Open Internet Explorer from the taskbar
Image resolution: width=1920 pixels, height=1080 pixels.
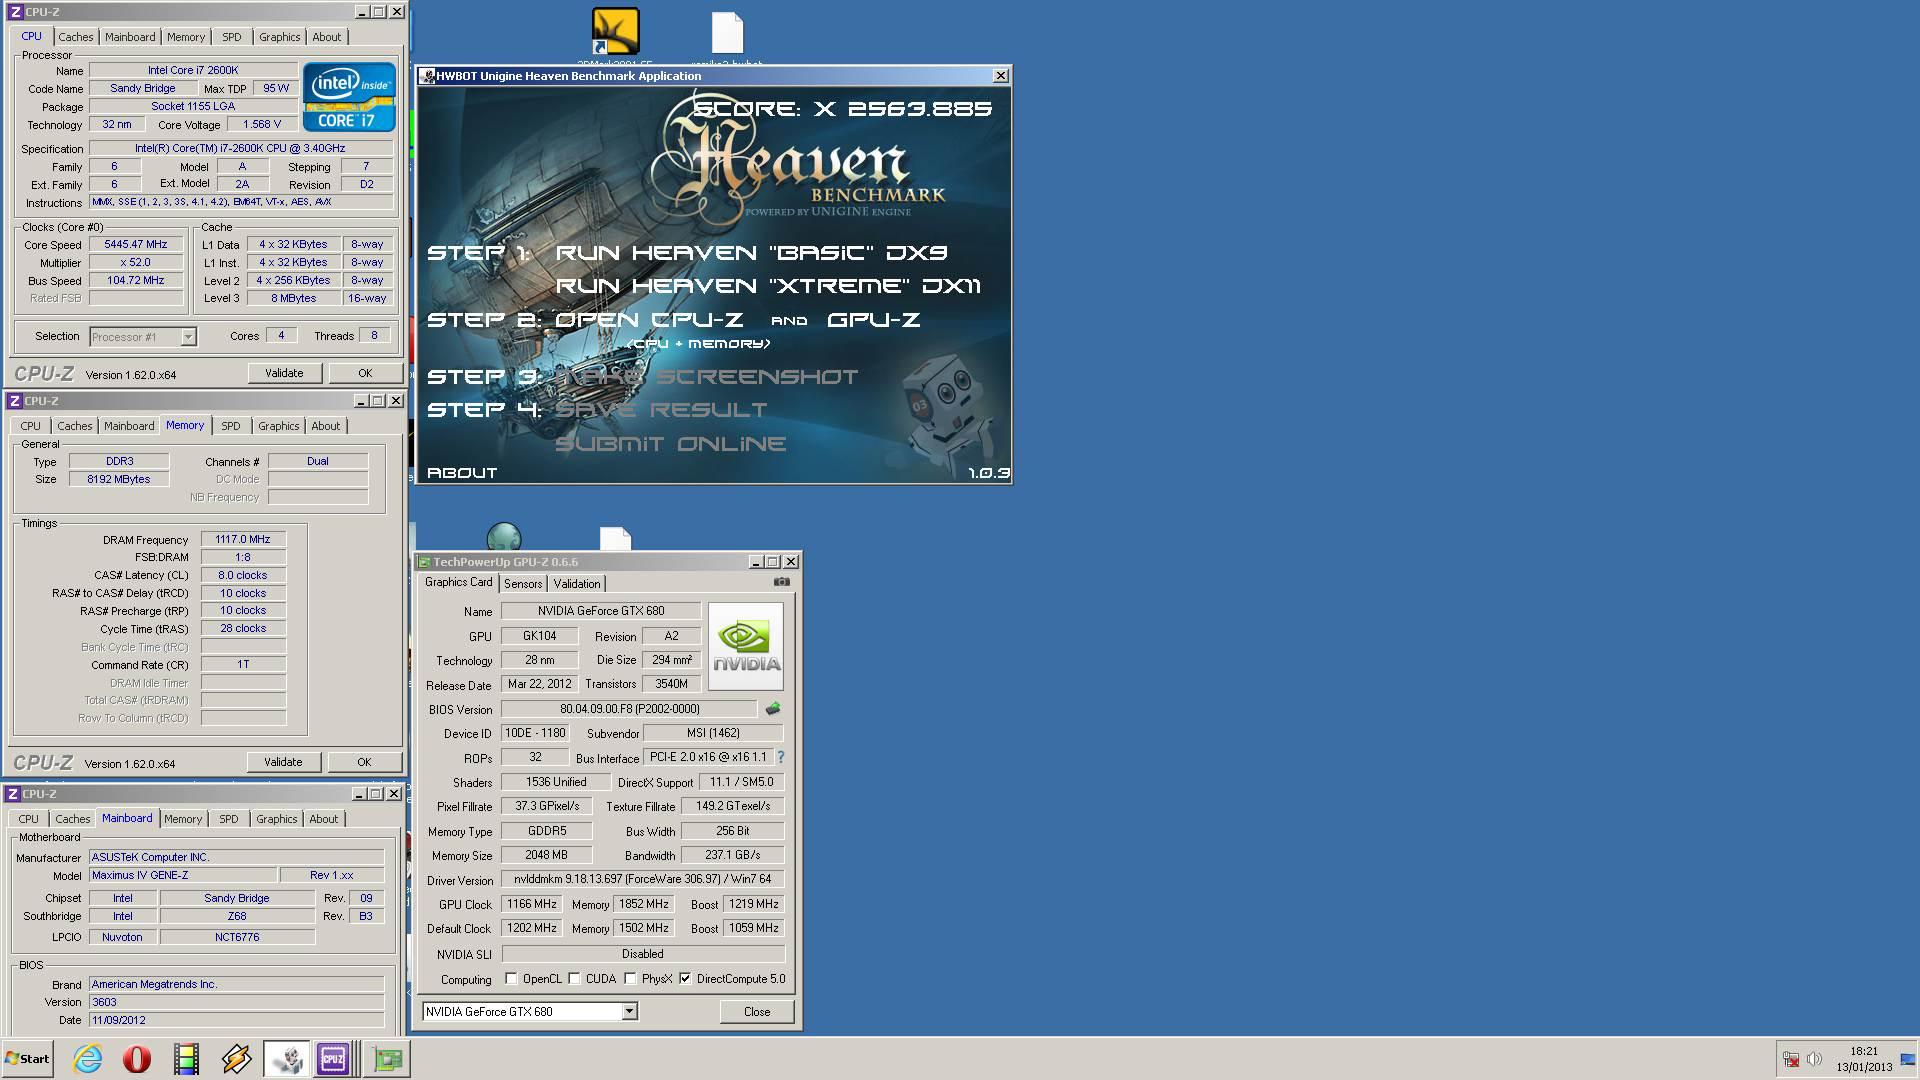click(x=87, y=1058)
